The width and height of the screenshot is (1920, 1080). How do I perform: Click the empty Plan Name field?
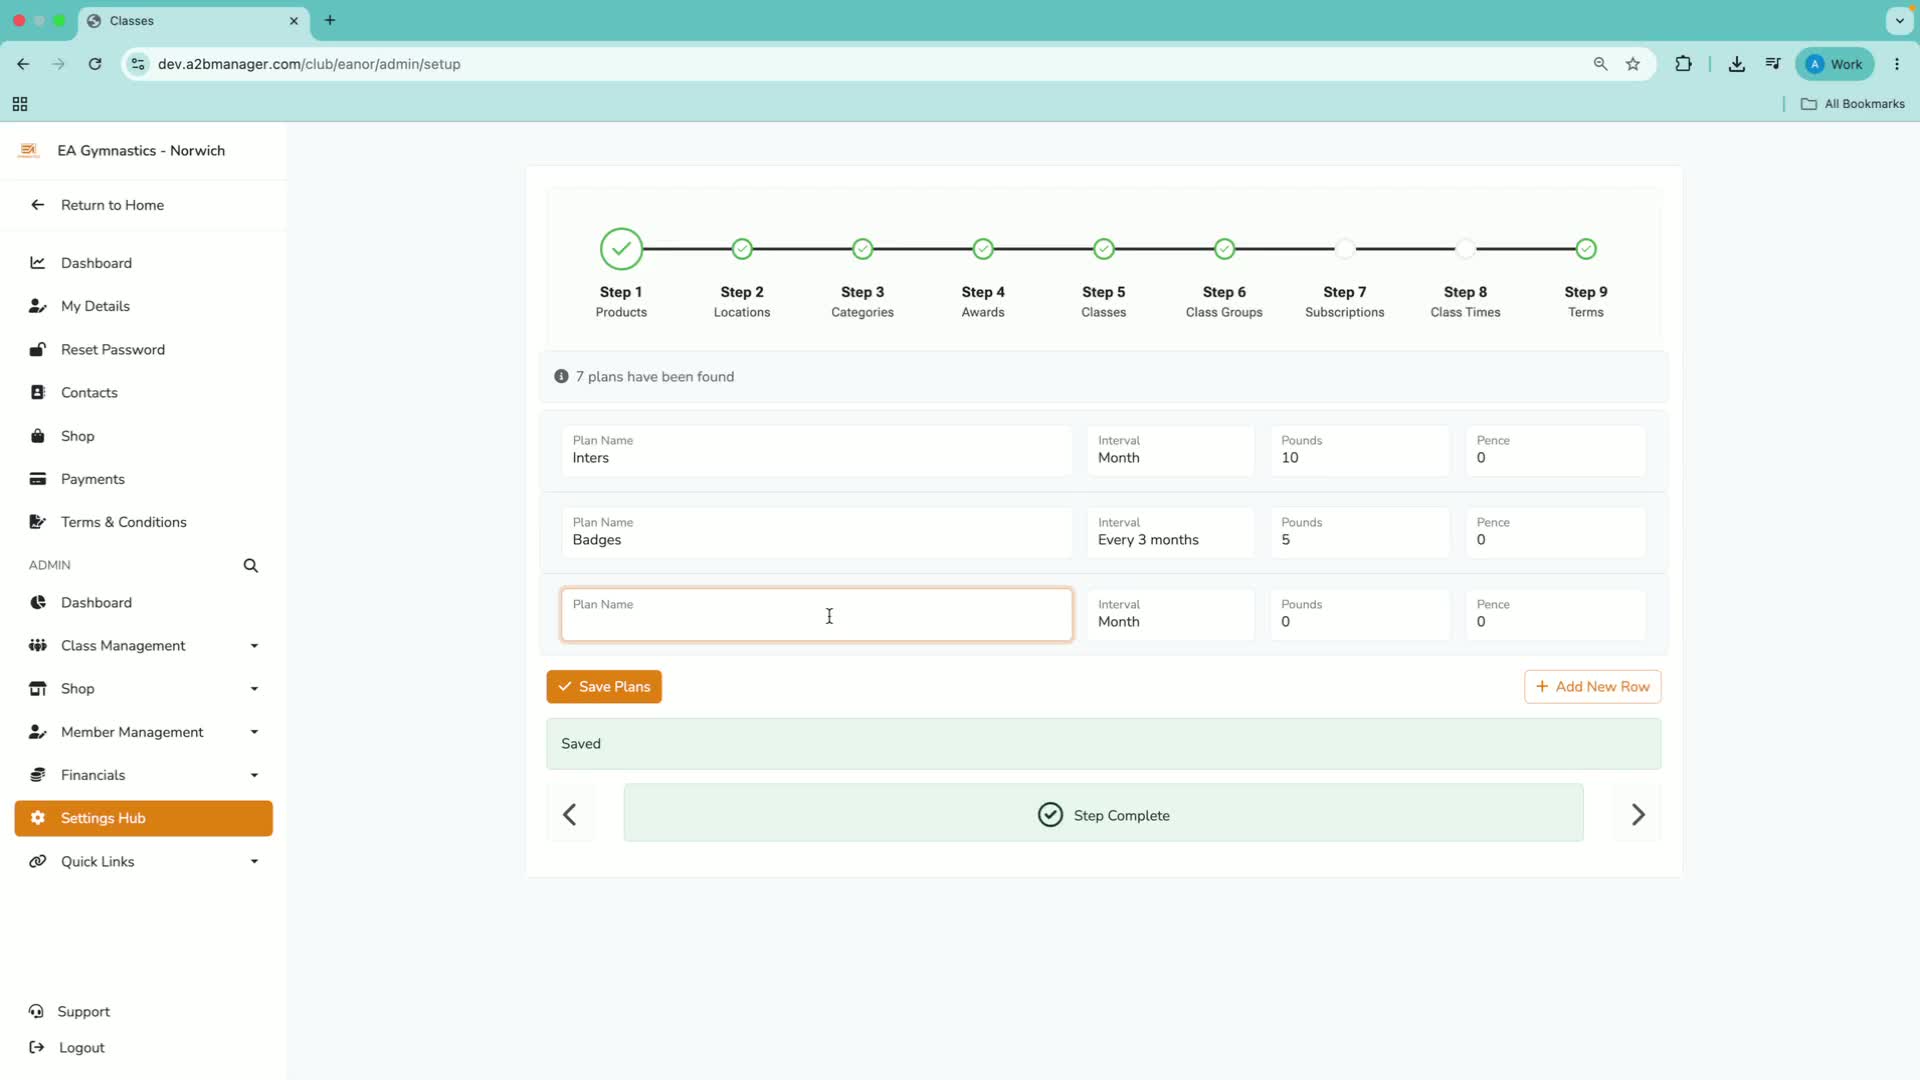817,615
